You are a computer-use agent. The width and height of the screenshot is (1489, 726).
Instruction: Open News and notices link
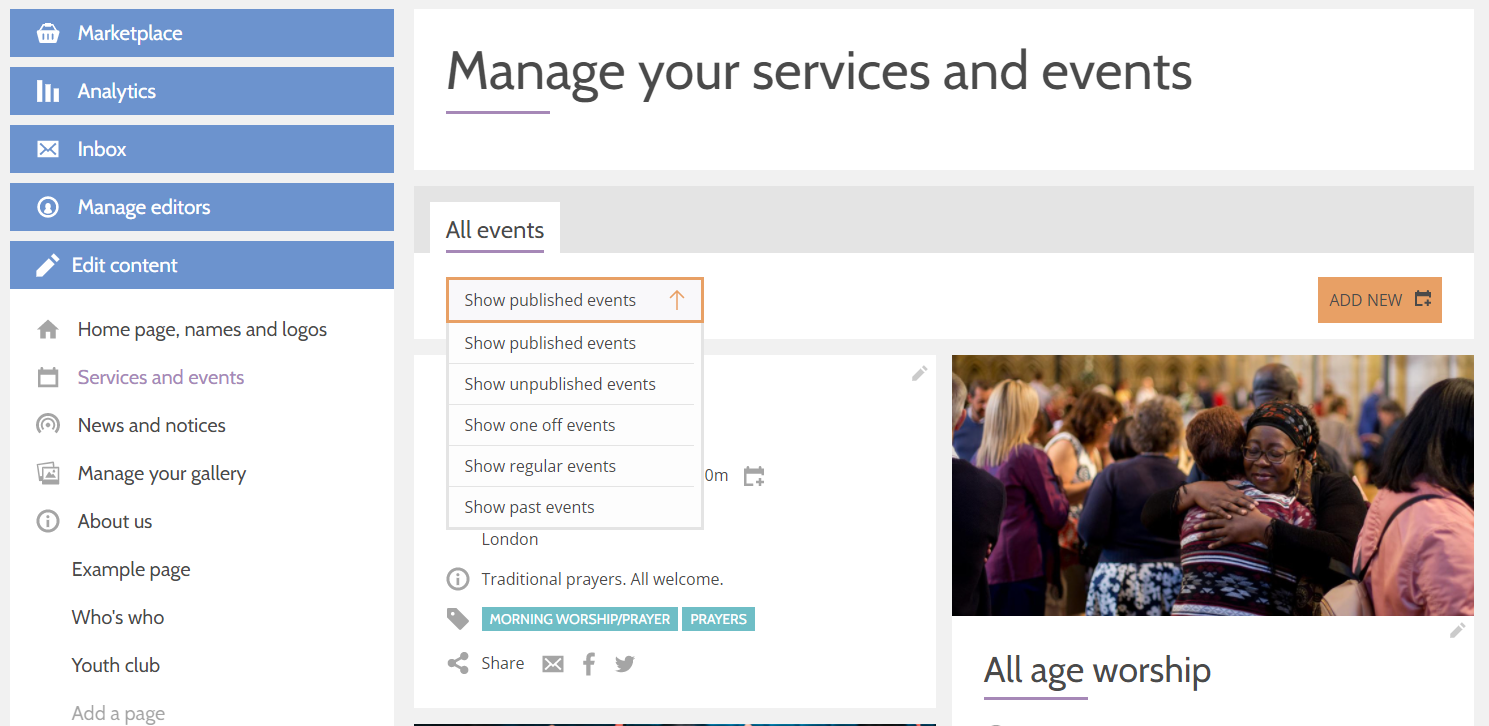click(x=152, y=425)
